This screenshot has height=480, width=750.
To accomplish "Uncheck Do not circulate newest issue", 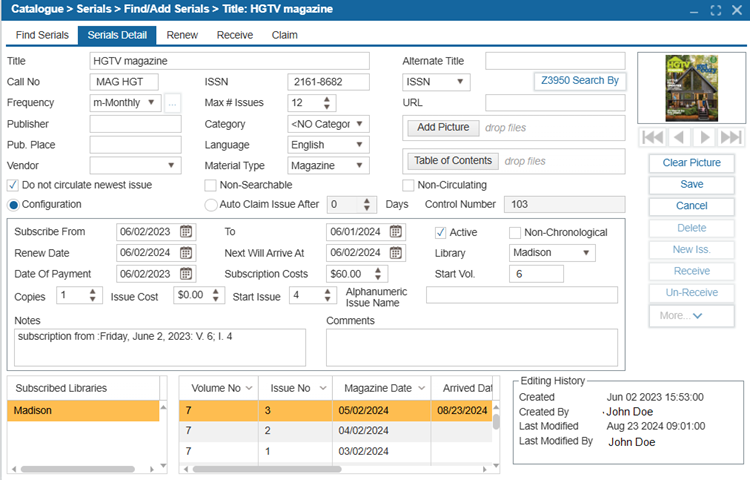I will click(13, 185).
